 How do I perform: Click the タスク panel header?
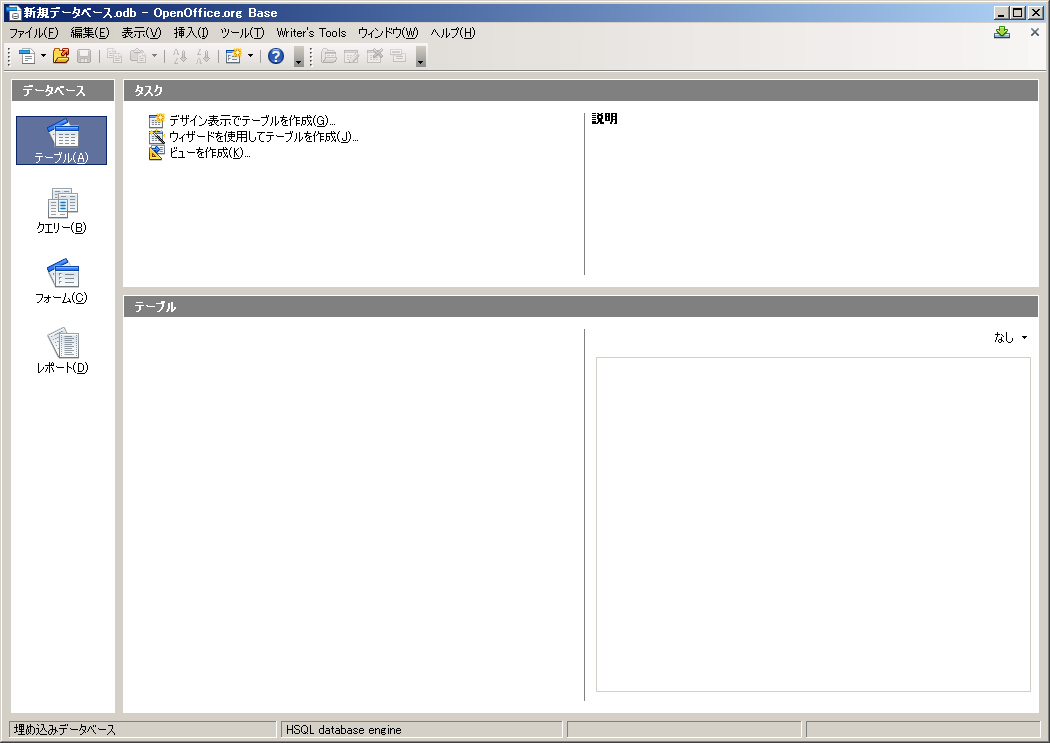[x=581, y=90]
